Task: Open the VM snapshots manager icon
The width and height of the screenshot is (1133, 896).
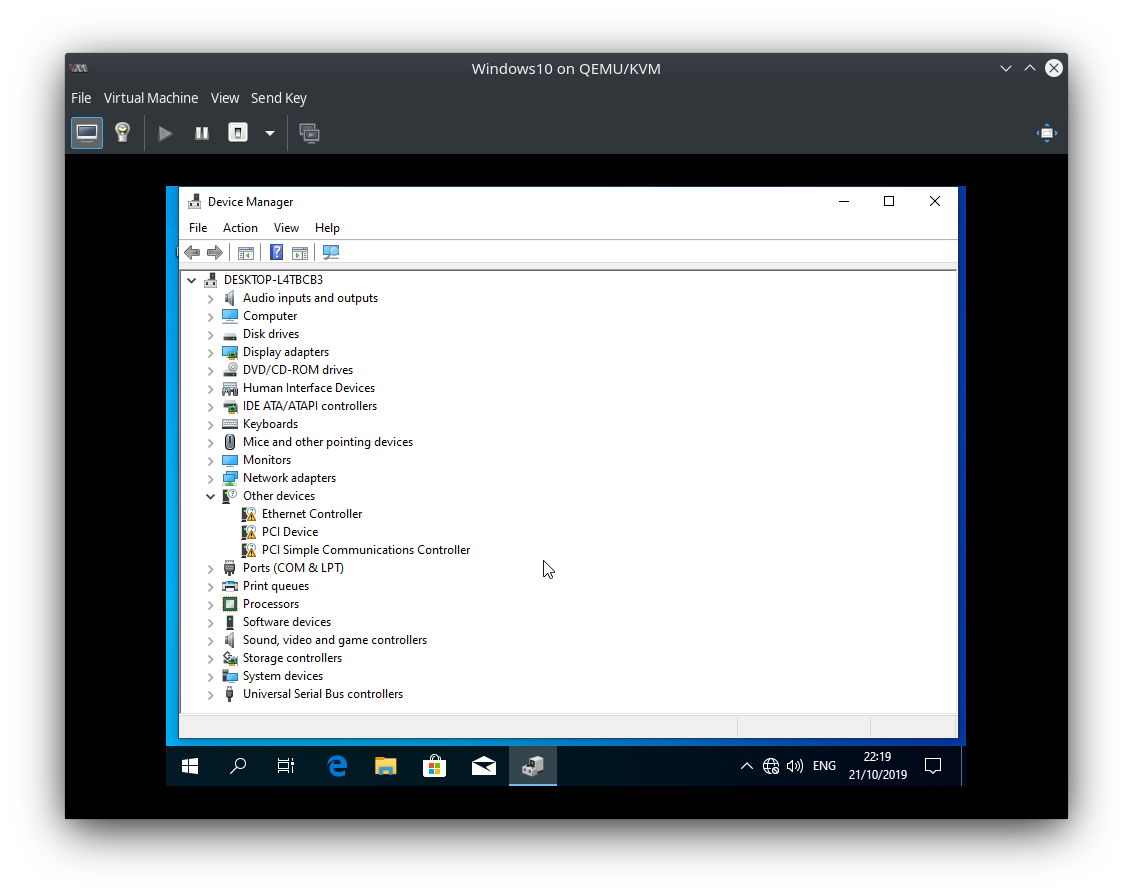Action: pyautogui.click(x=310, y=133)
